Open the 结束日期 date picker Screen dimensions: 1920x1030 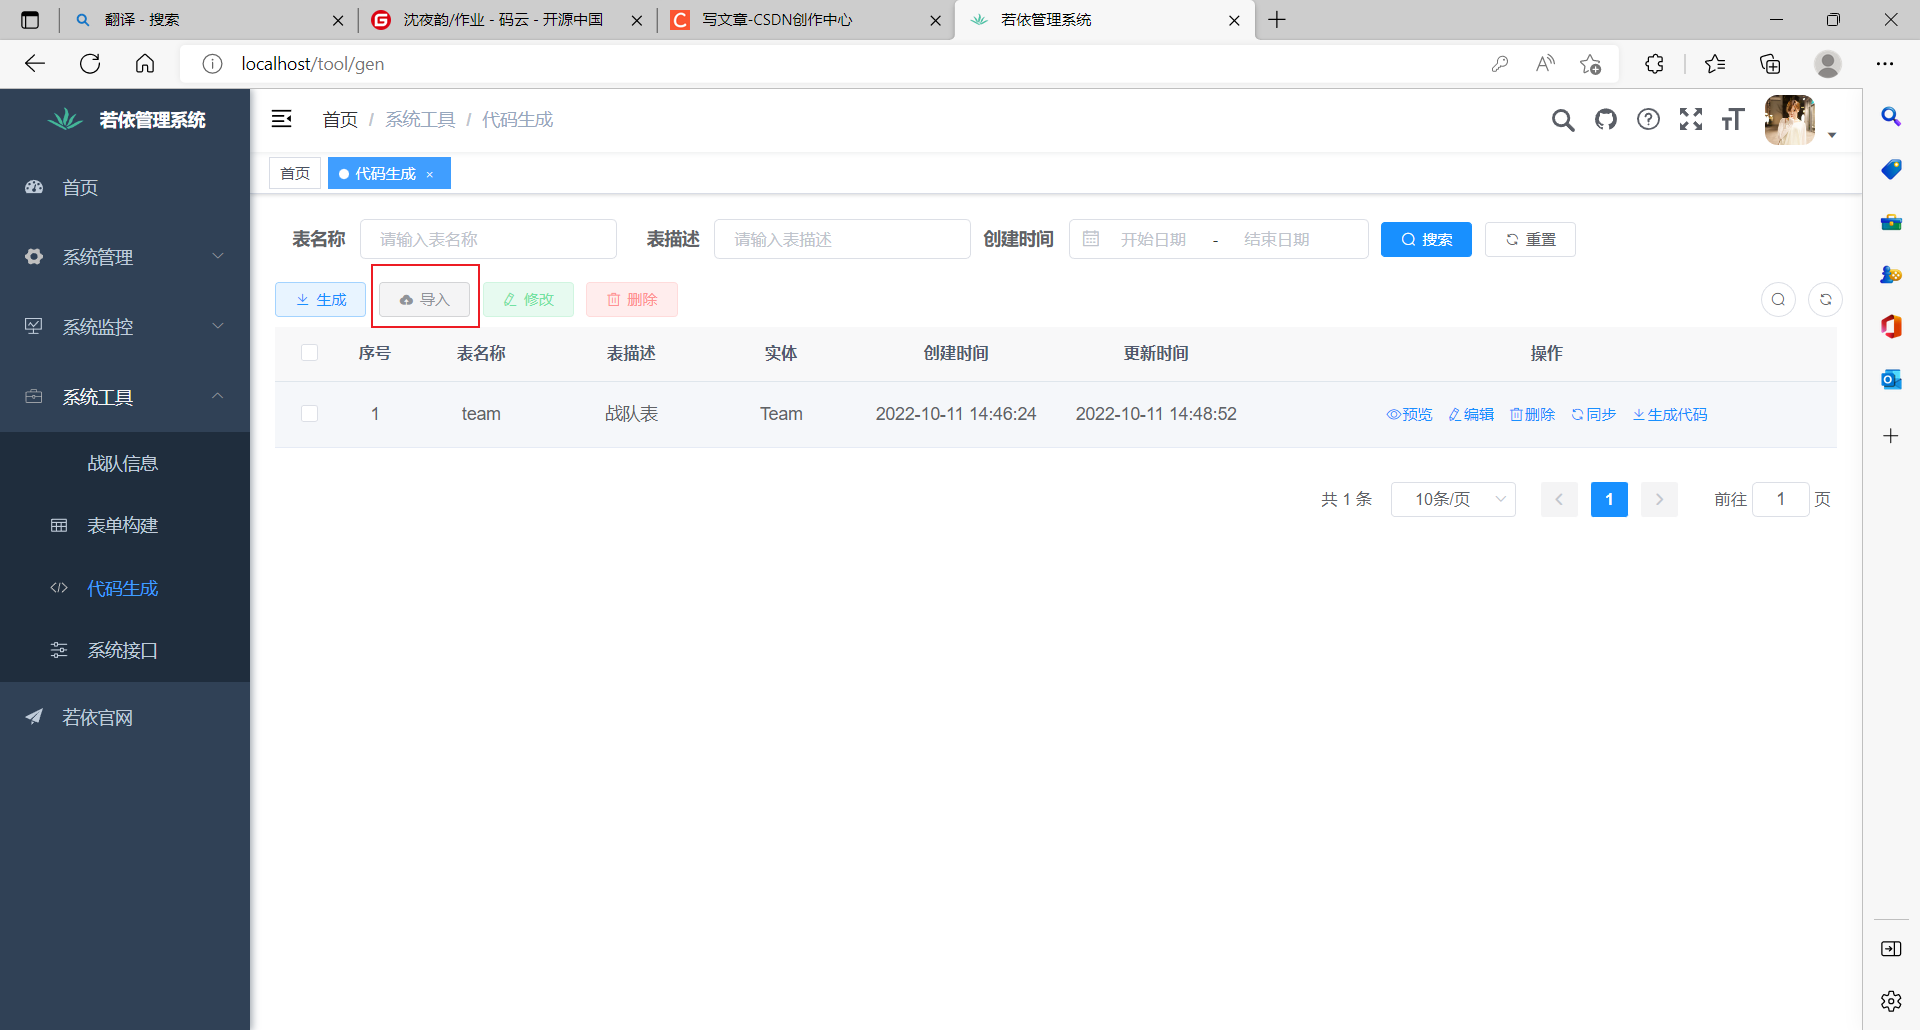tap(1277, 239)
